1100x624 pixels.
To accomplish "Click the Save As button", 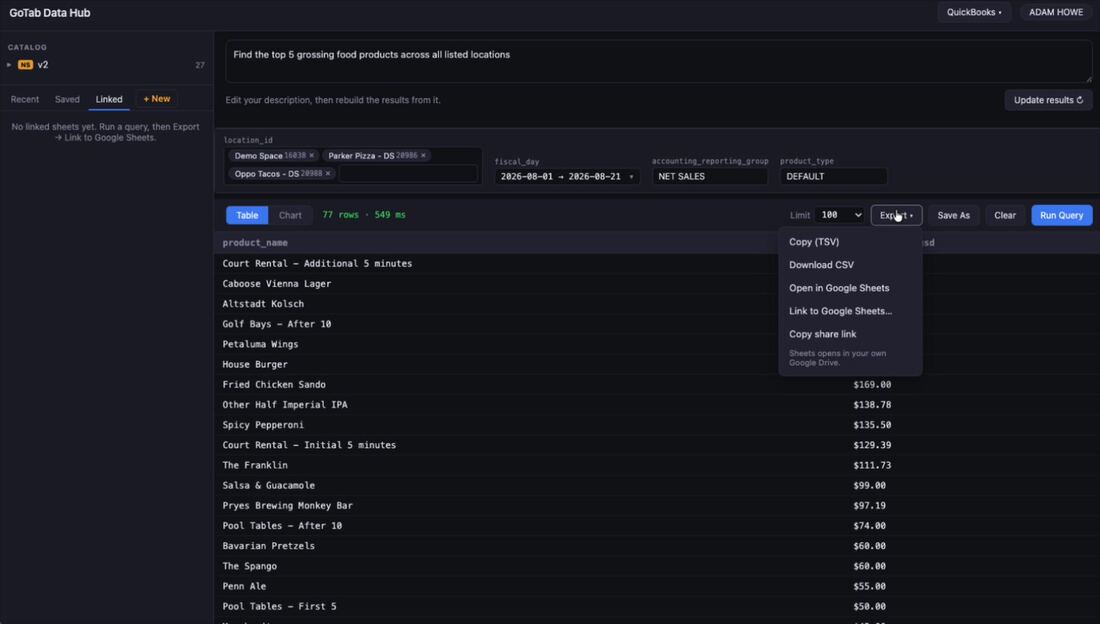I will pyautogui.click(x=953, y=215).
